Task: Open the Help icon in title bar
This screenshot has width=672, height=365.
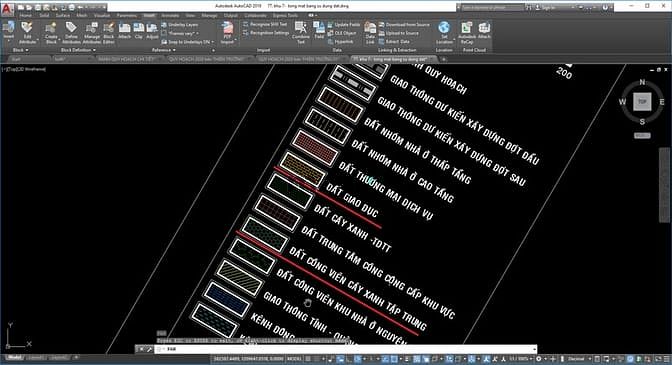Action: (x=605, y=7)
